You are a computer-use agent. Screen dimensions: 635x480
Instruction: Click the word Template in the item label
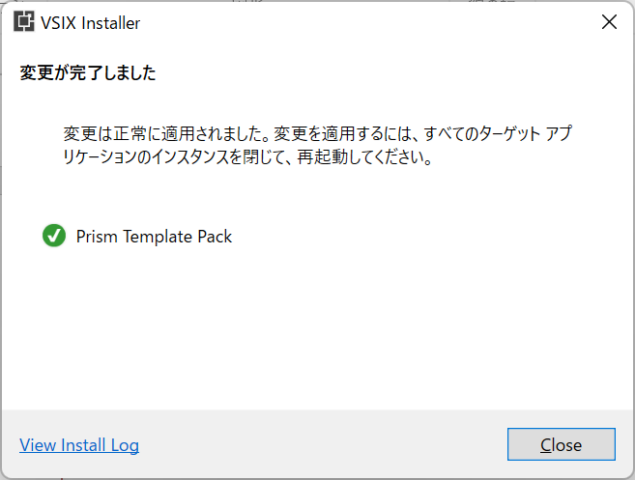(x=155, y=237)
